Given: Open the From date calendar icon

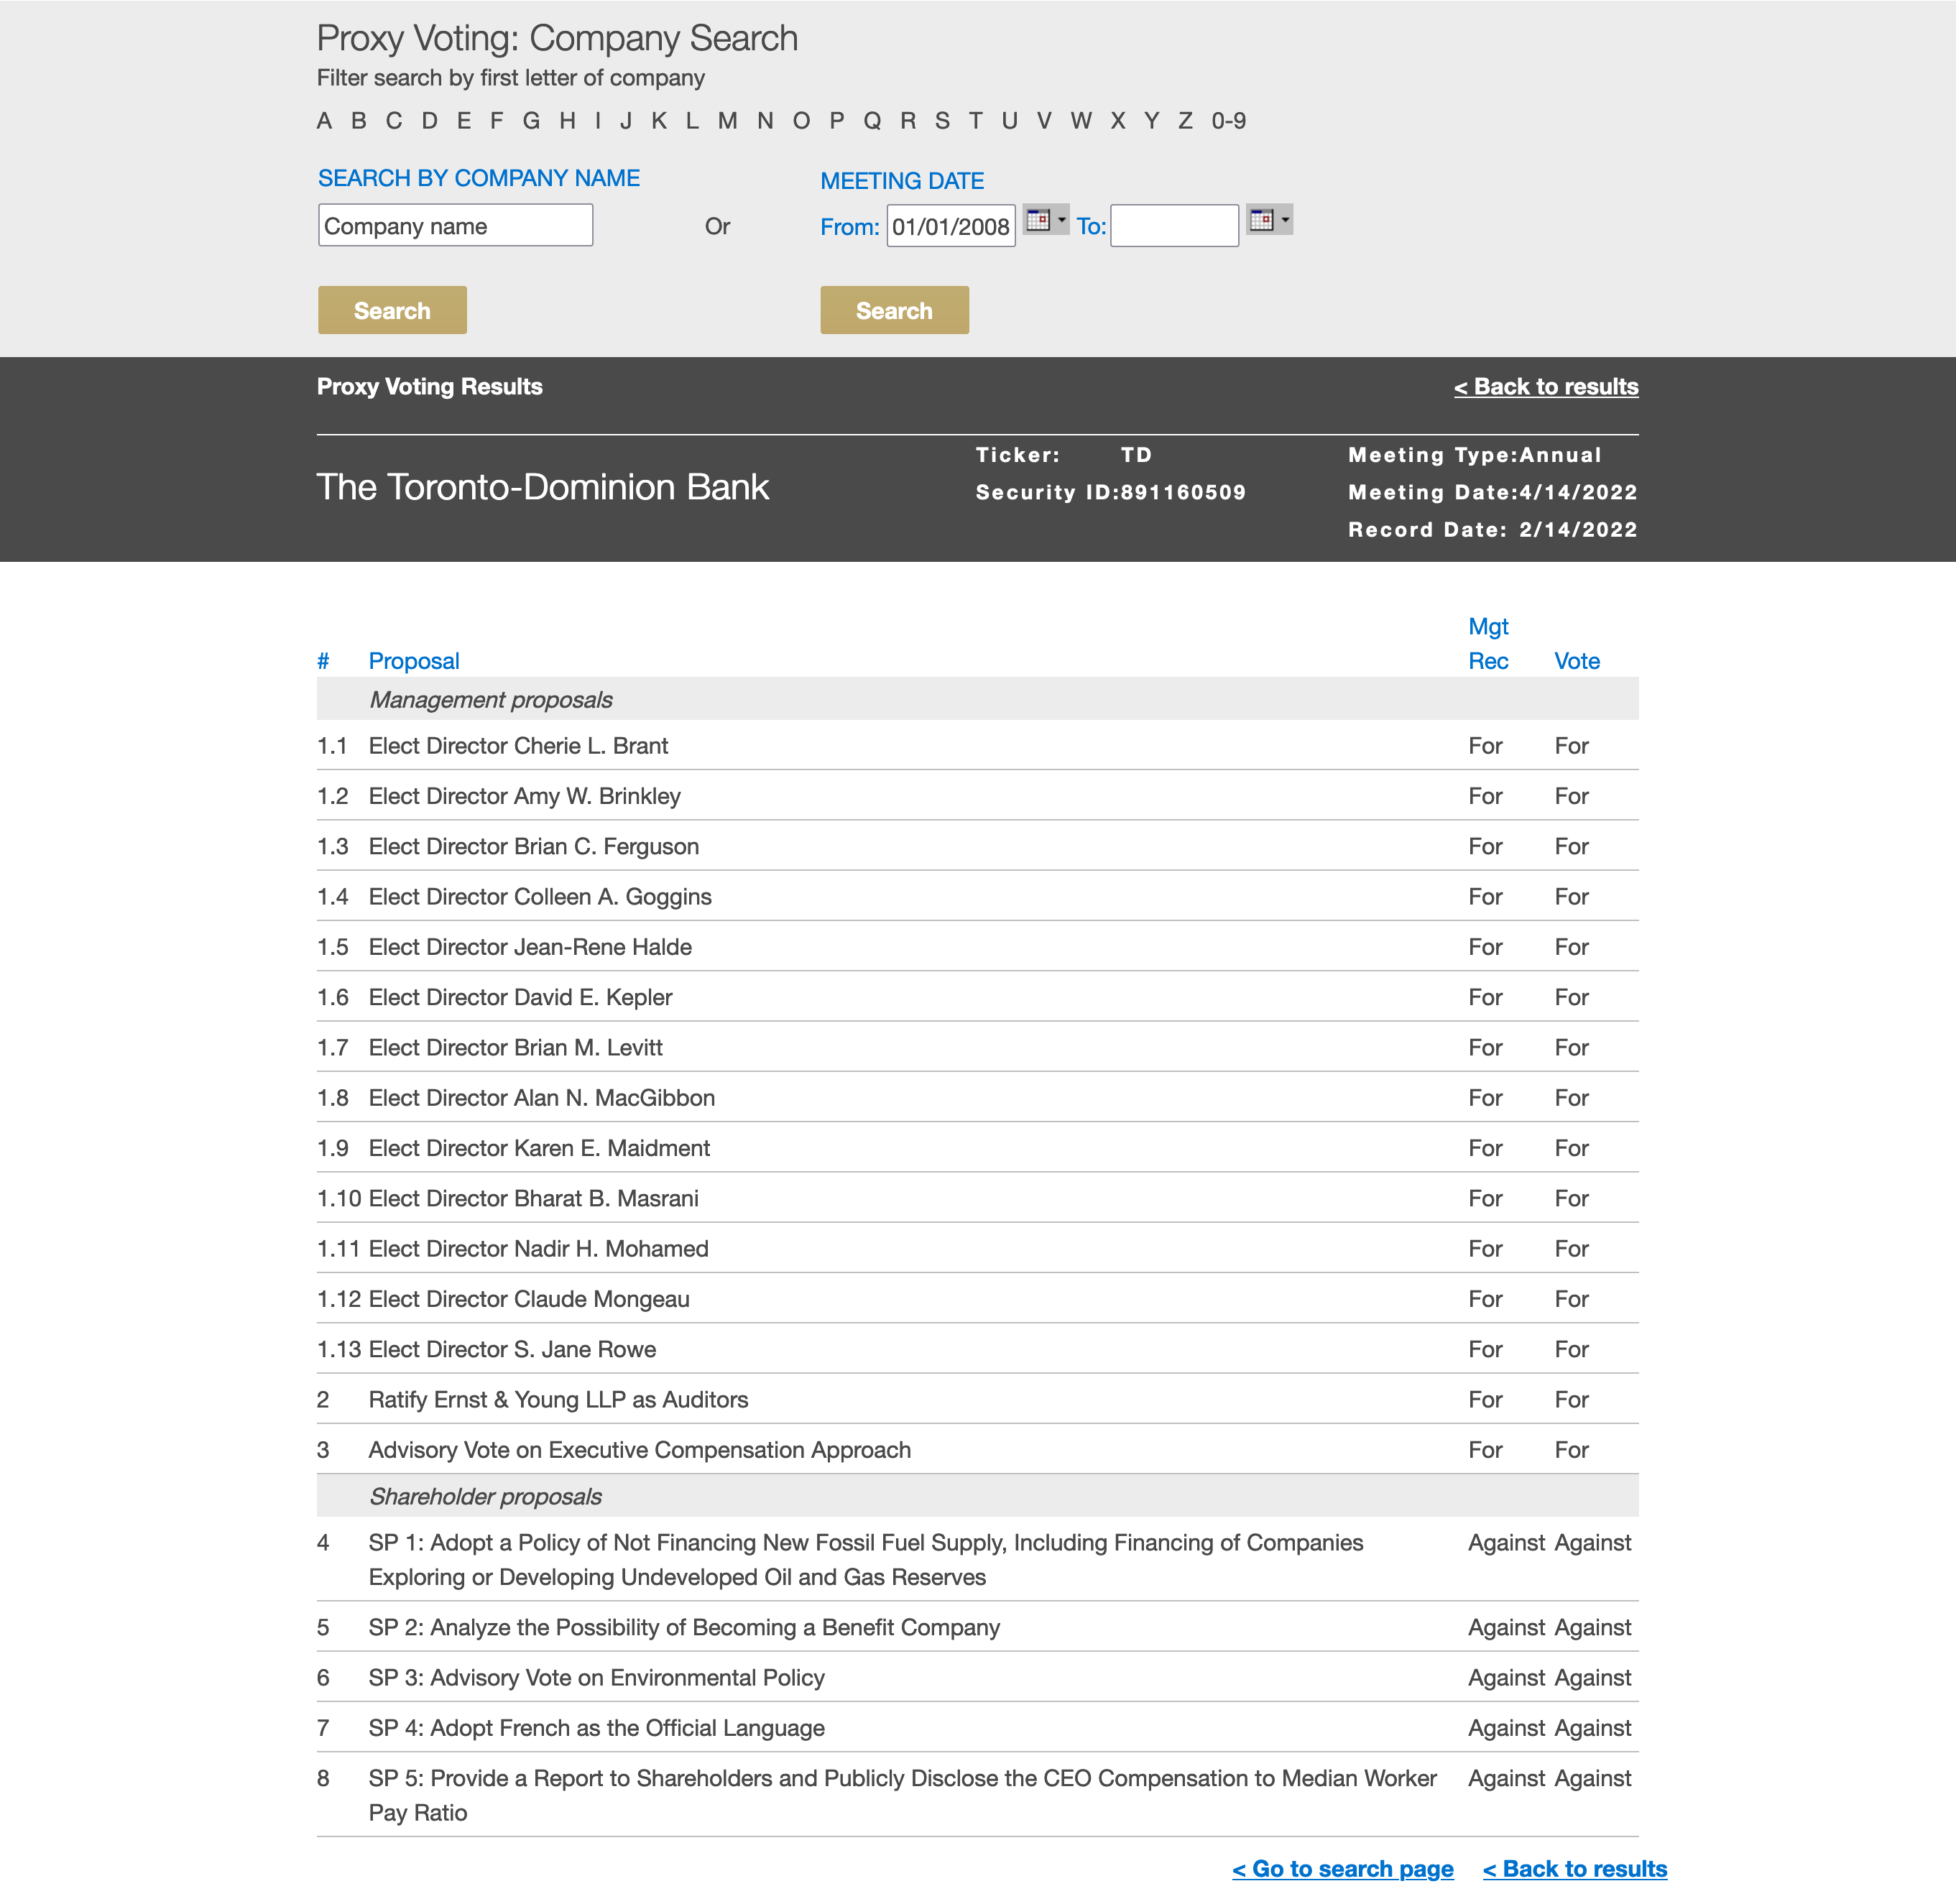Looking at the screenshot, I should (x=1038, y=220).
